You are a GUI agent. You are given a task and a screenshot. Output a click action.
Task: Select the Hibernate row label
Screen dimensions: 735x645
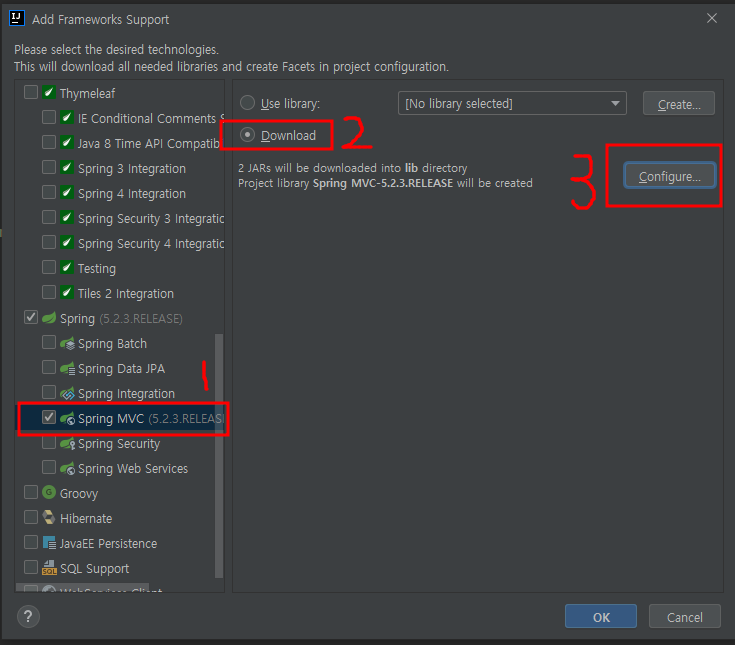pyautogui.click(x=86, y=518)
